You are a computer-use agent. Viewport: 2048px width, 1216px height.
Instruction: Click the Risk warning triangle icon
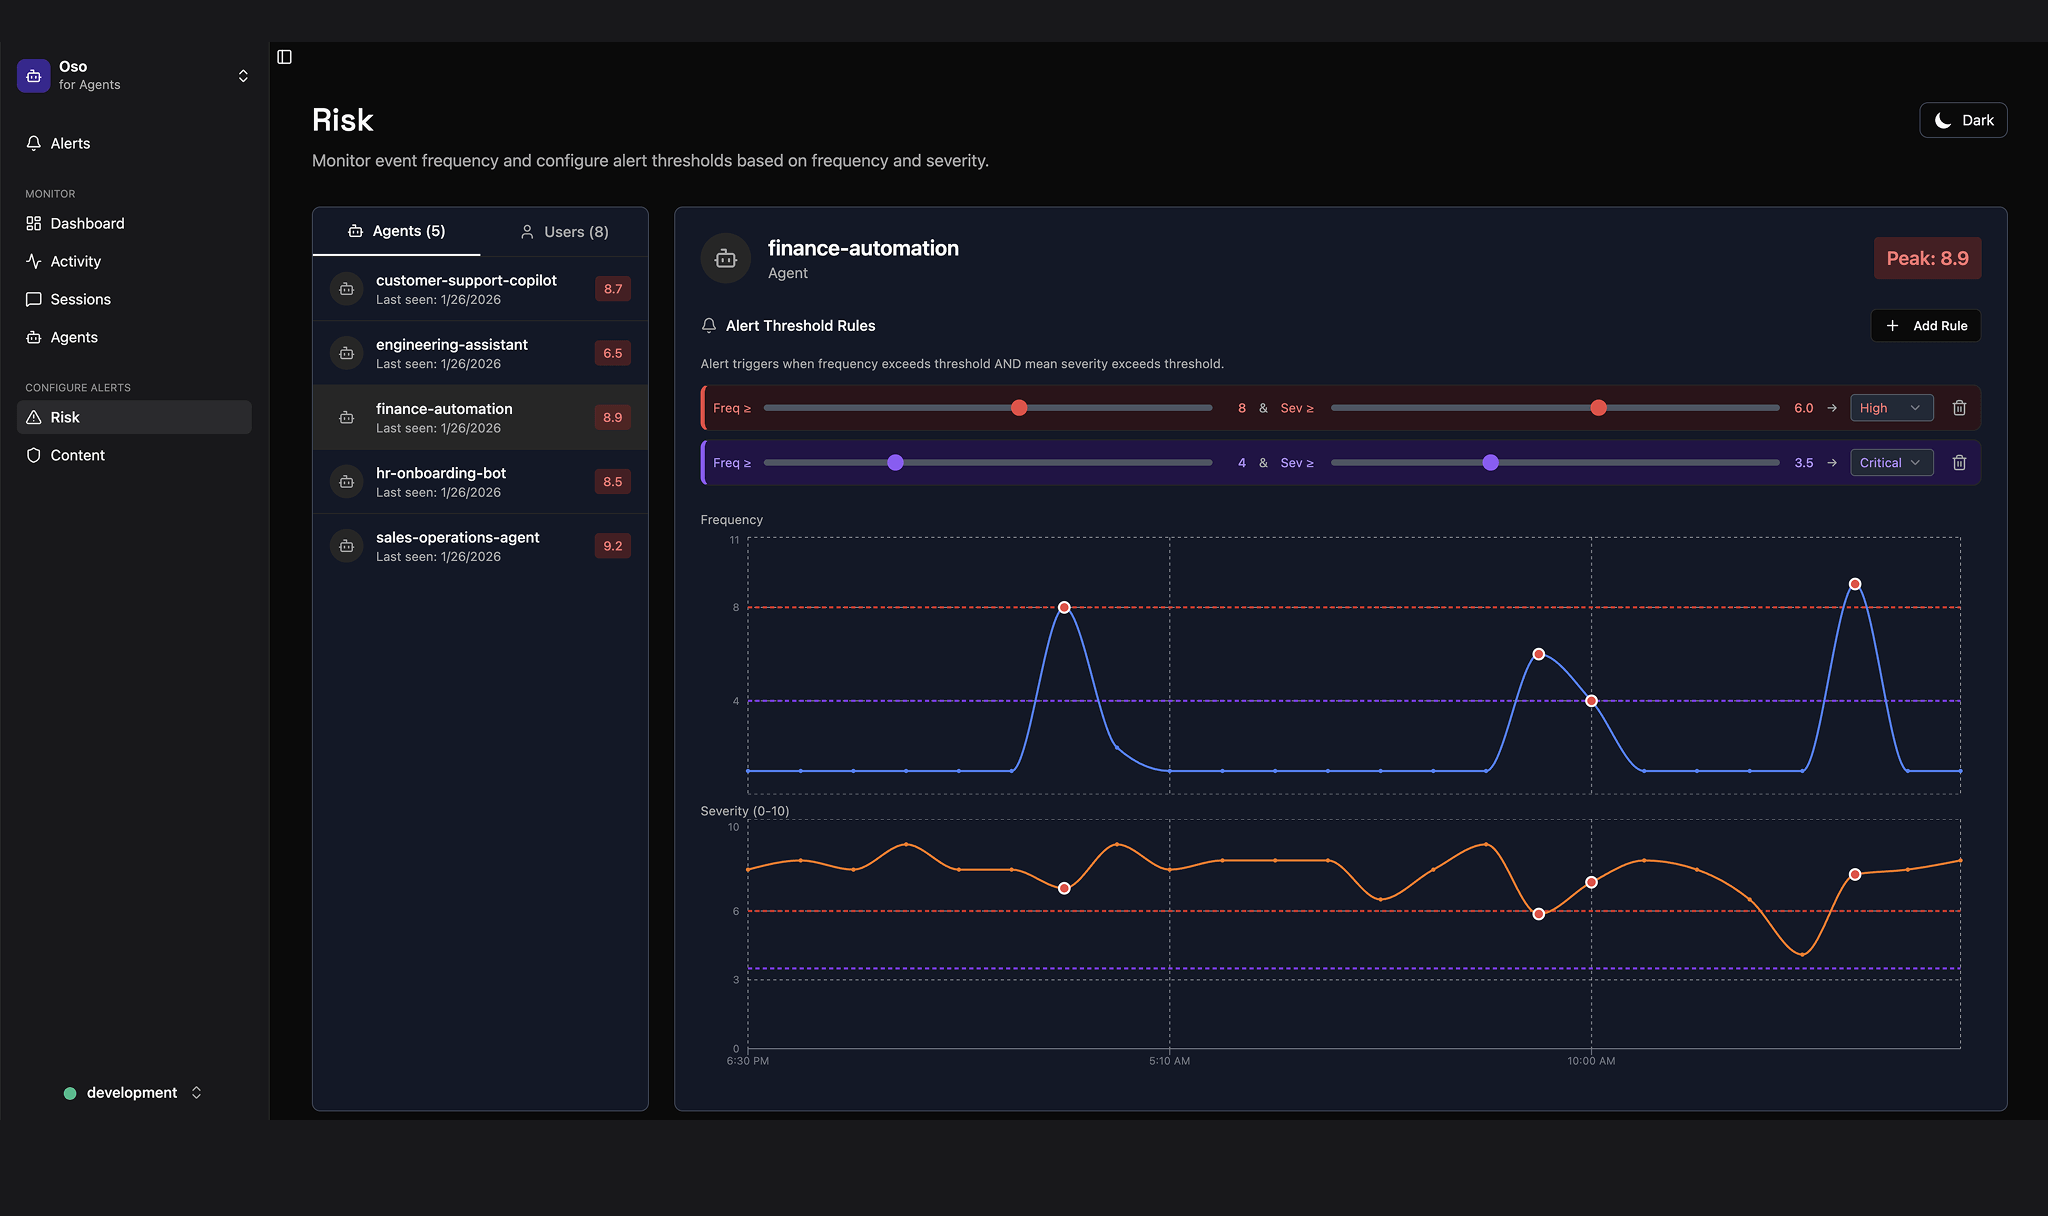click(x=34, y=417)
